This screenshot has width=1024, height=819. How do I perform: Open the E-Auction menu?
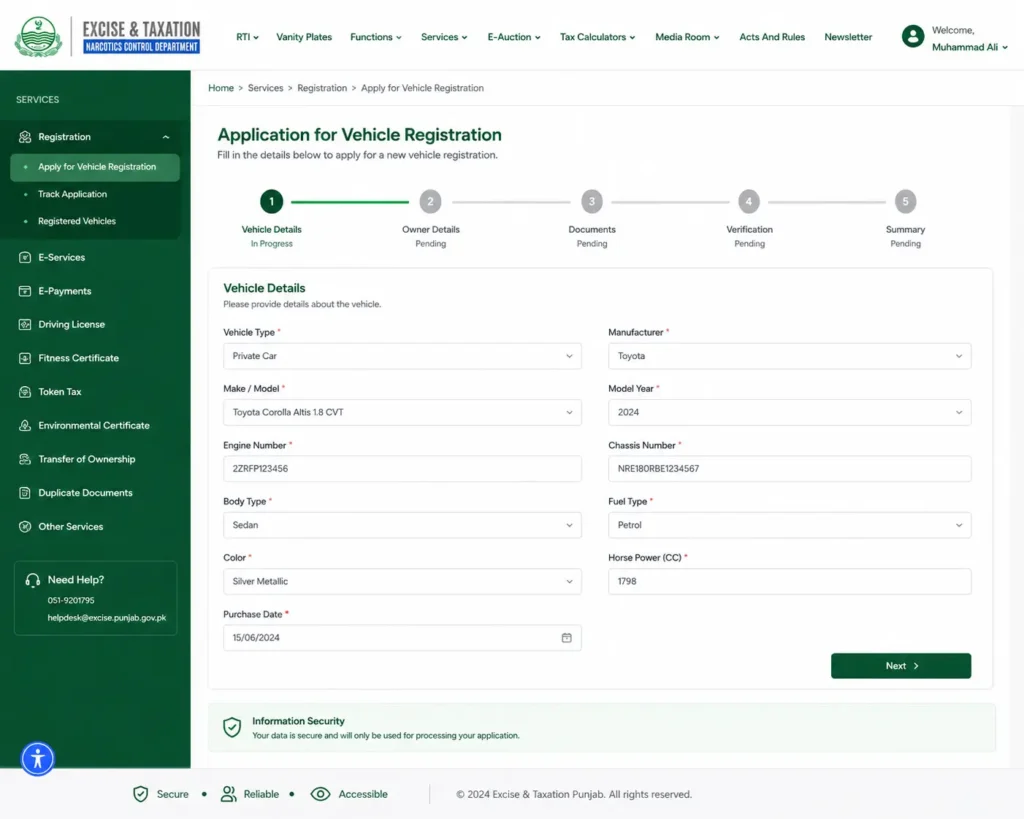(514, 37)
